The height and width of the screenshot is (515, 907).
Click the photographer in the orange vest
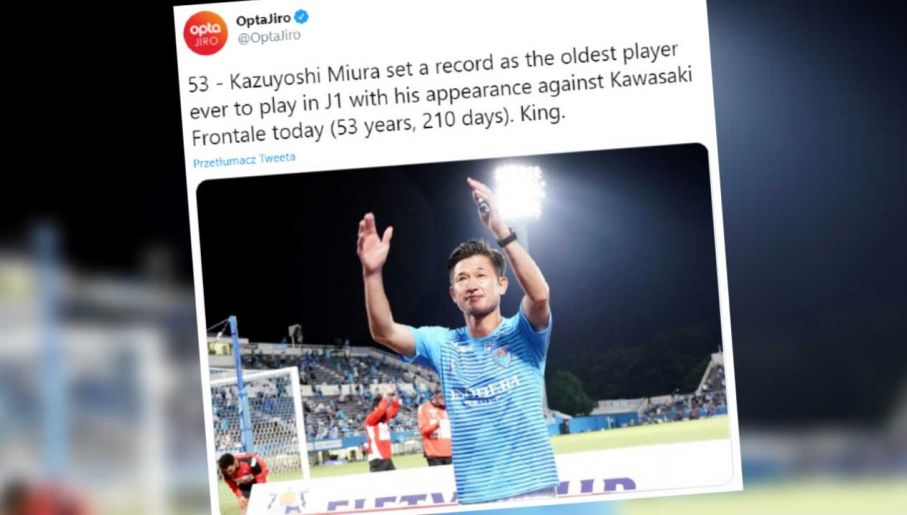[x=435, y=428]
